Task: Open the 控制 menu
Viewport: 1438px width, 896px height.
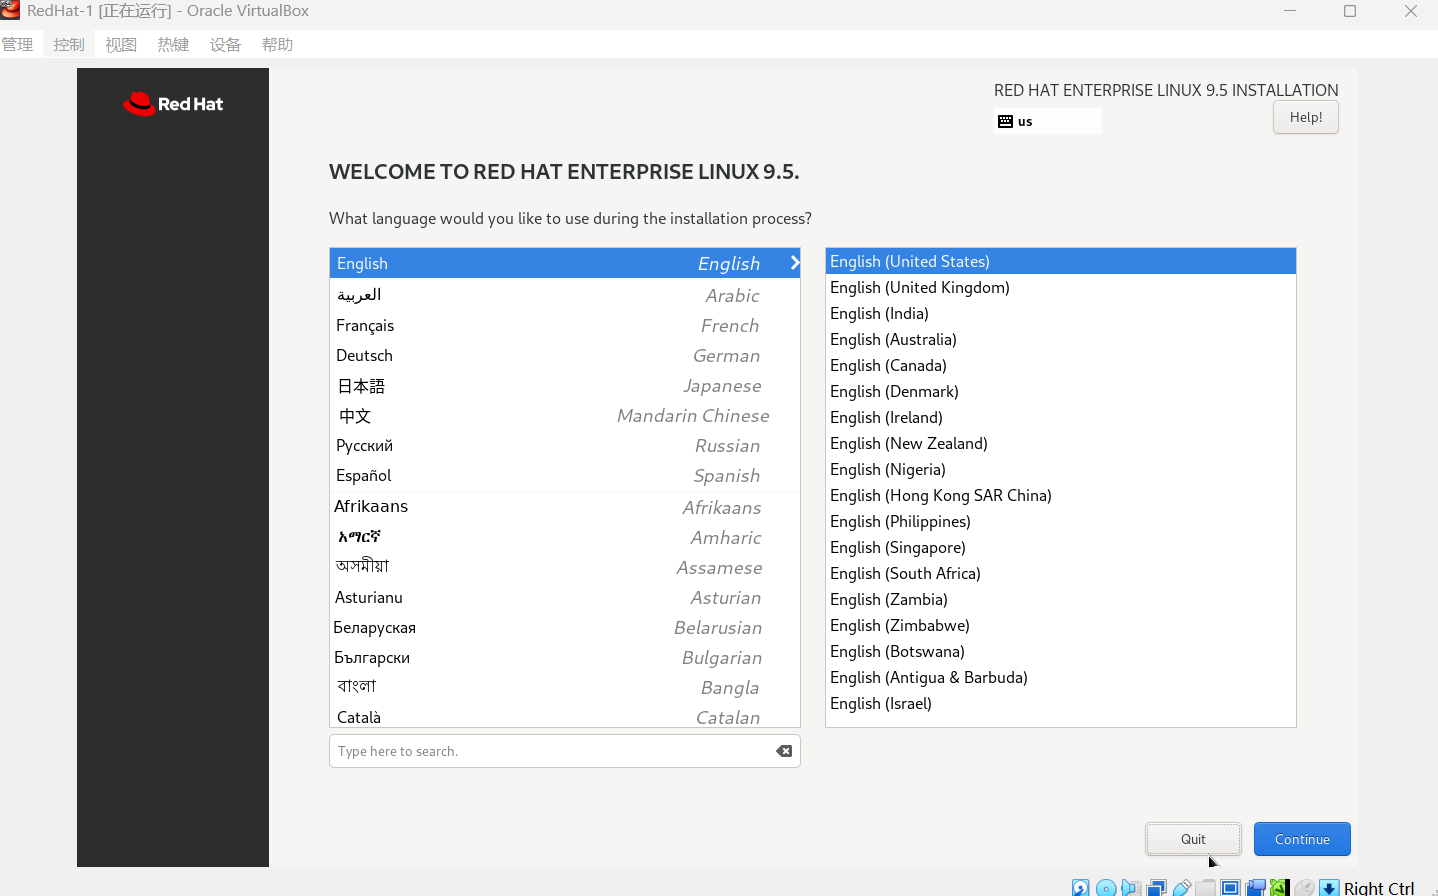Action: [x=69, y=44]
